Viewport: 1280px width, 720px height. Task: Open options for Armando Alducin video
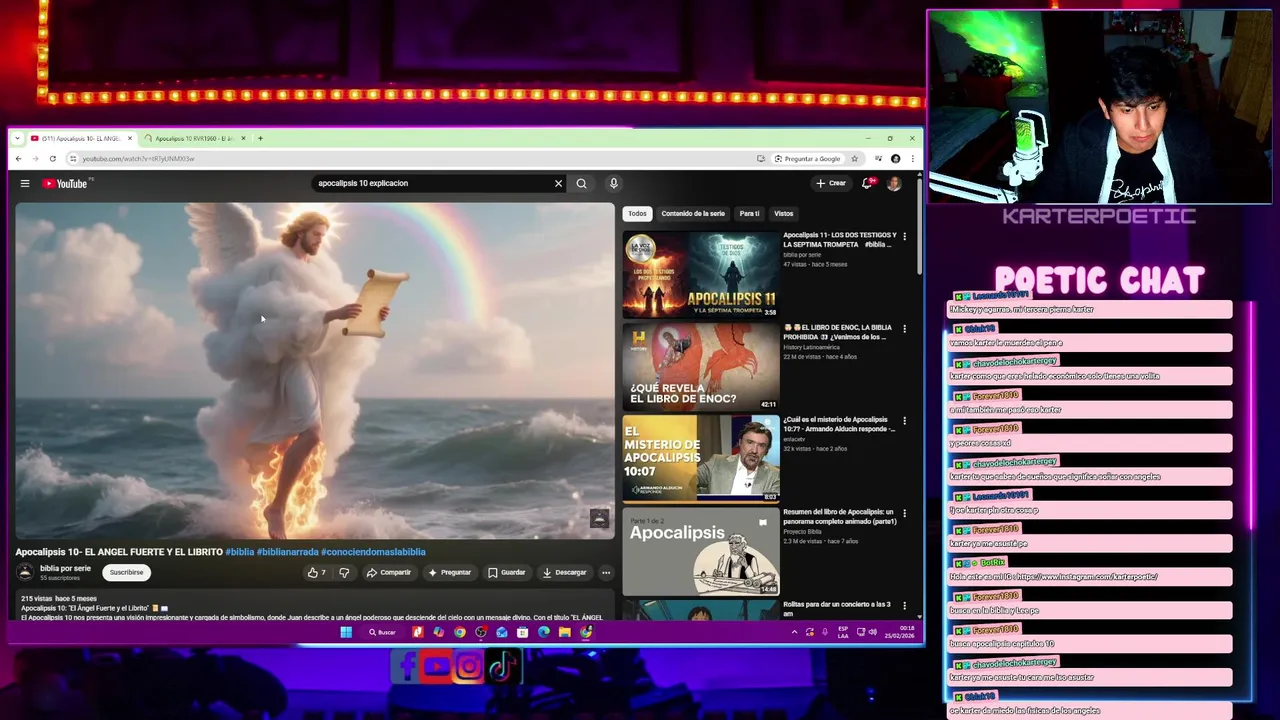click(x=904, y=421)
